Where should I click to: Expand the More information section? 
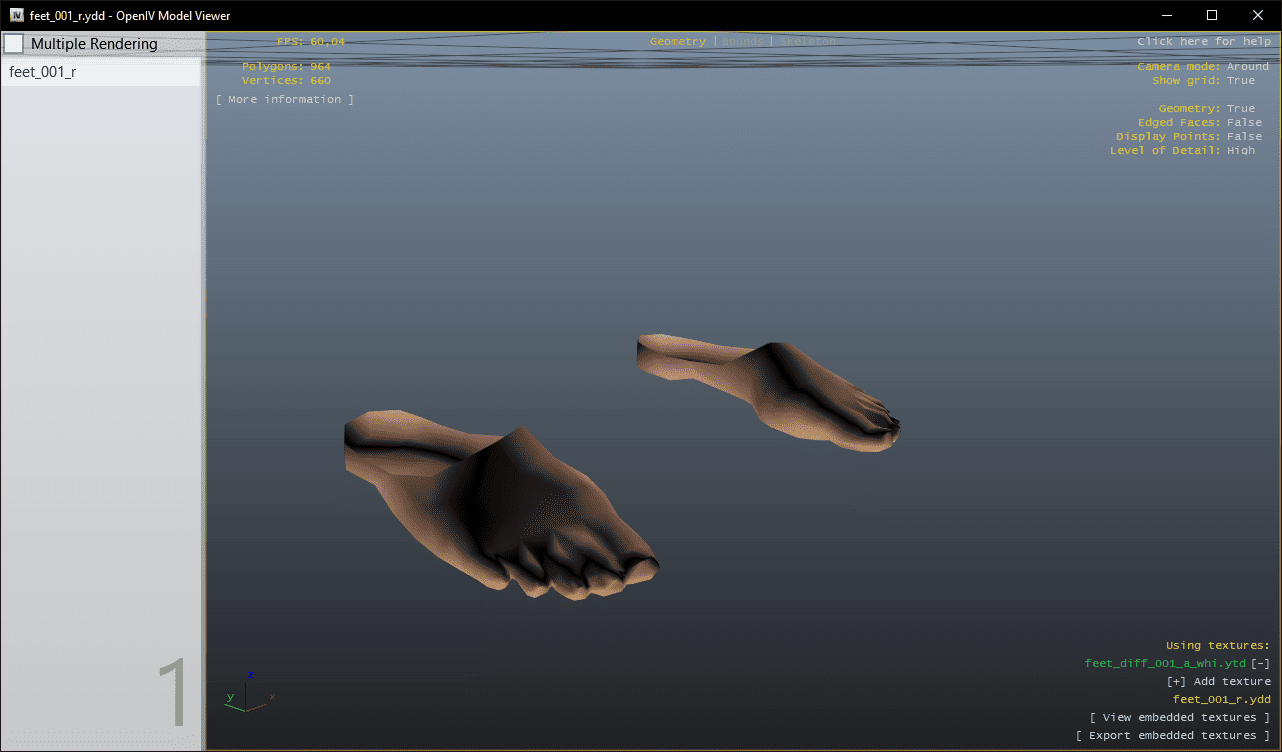point(285,100)
